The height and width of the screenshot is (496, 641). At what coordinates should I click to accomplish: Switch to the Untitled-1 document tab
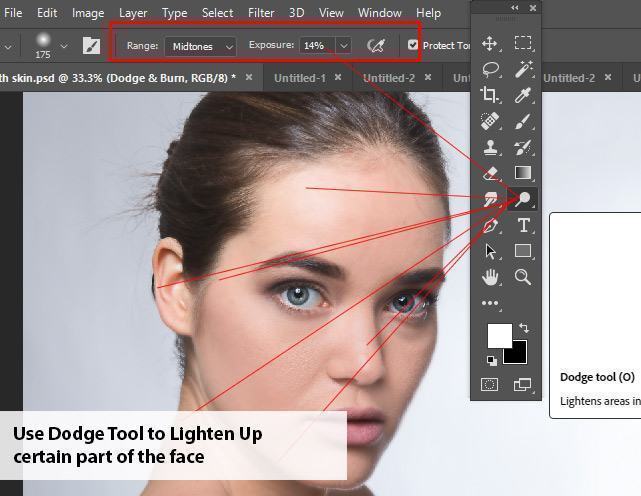click(299, 78)
